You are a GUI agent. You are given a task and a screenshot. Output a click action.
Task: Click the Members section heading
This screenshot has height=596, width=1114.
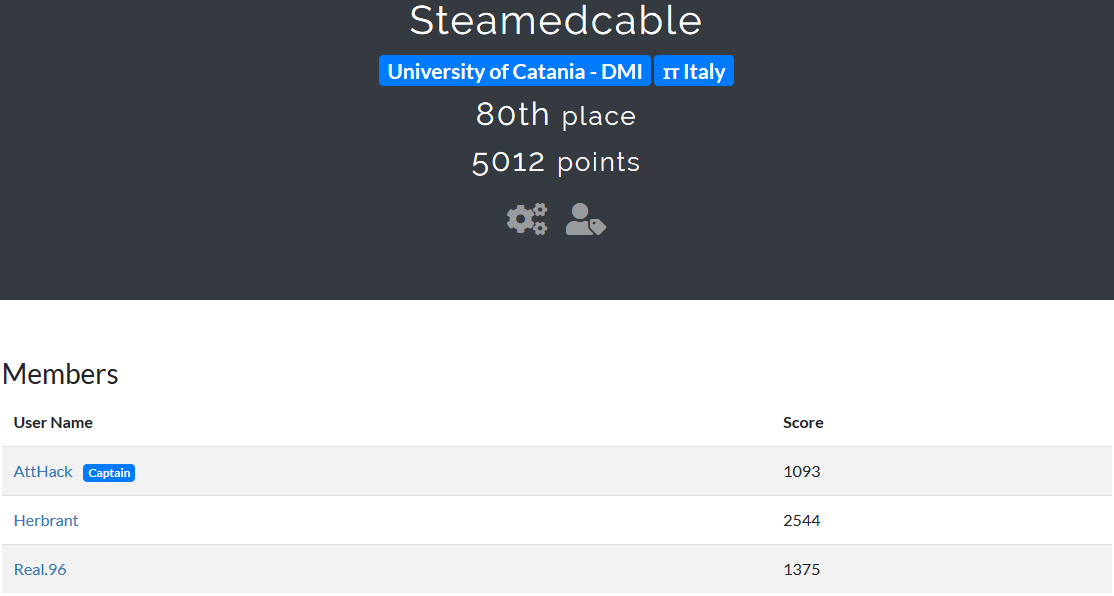pos(60,374)
